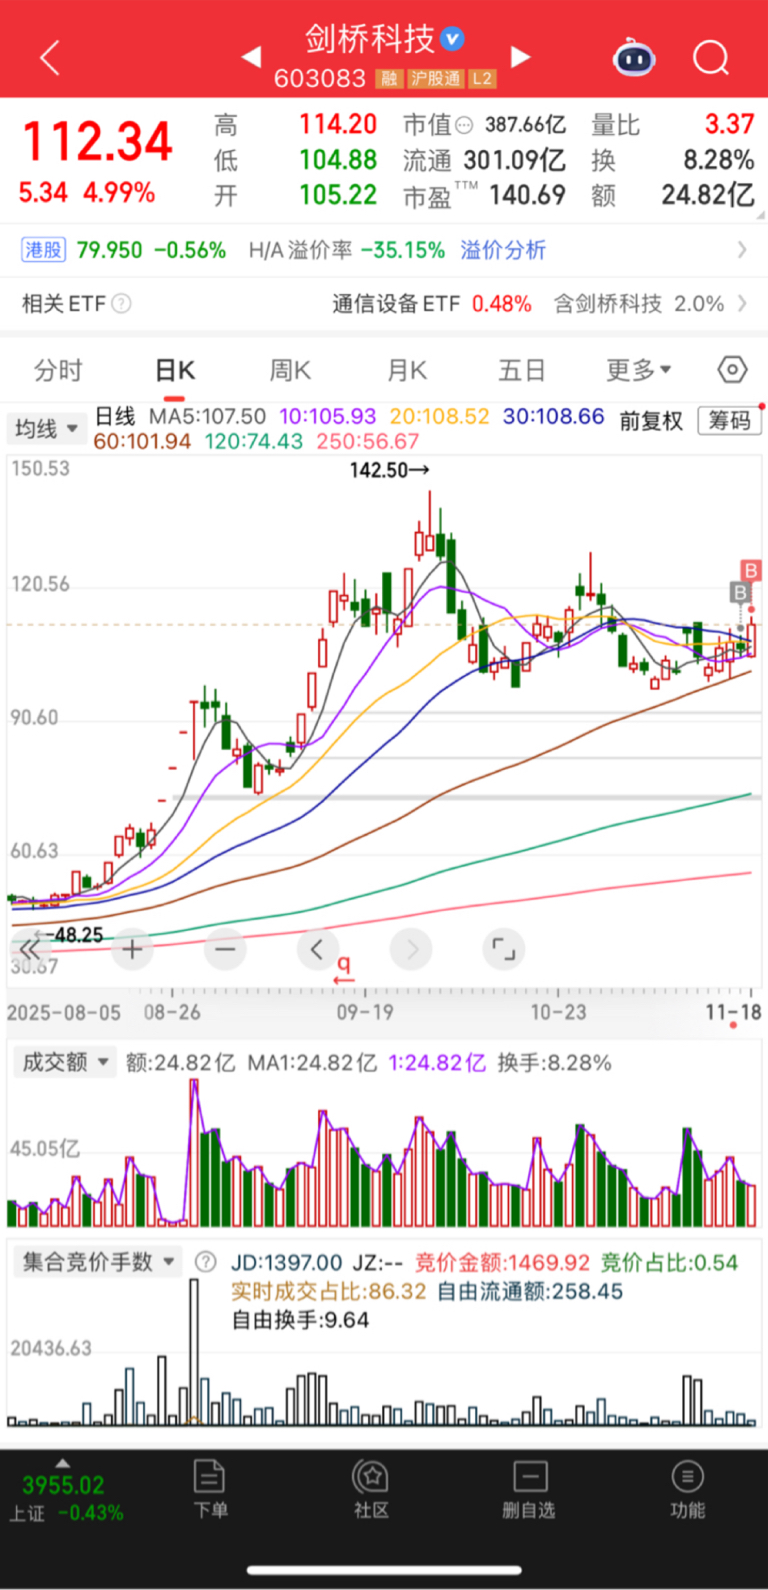Tap the back arrow in header
768x1590 pixels.
(50, 58)
